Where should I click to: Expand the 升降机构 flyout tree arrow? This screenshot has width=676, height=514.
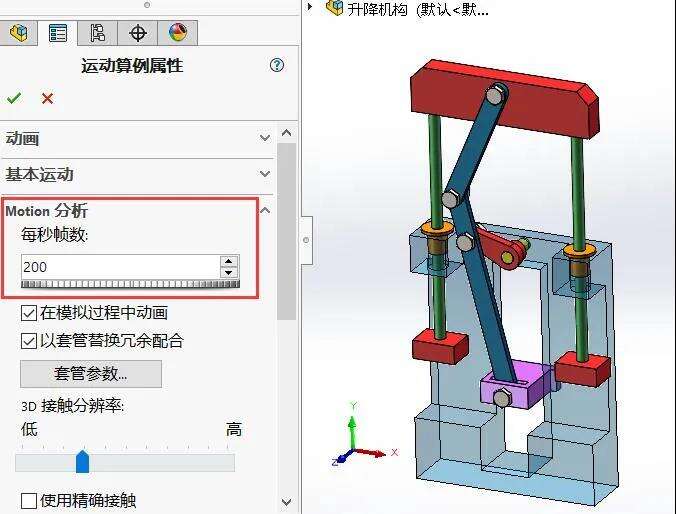[309, 7]
